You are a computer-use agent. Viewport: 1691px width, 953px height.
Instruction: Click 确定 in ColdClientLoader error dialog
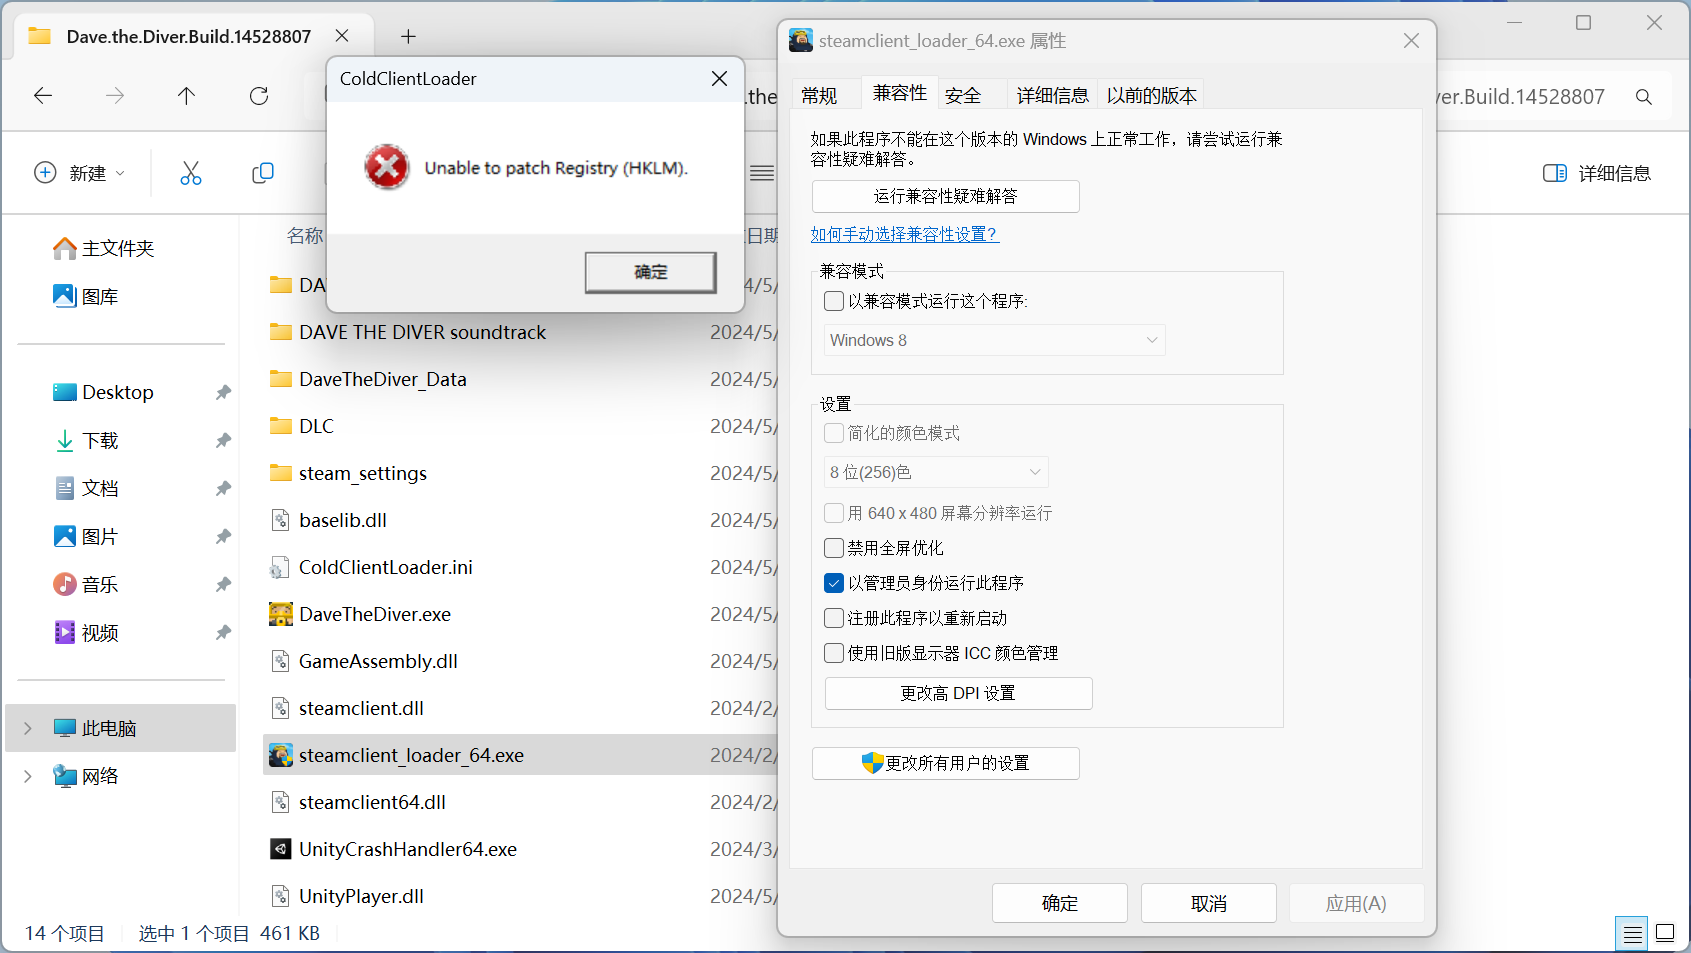(x=650, y=272)
